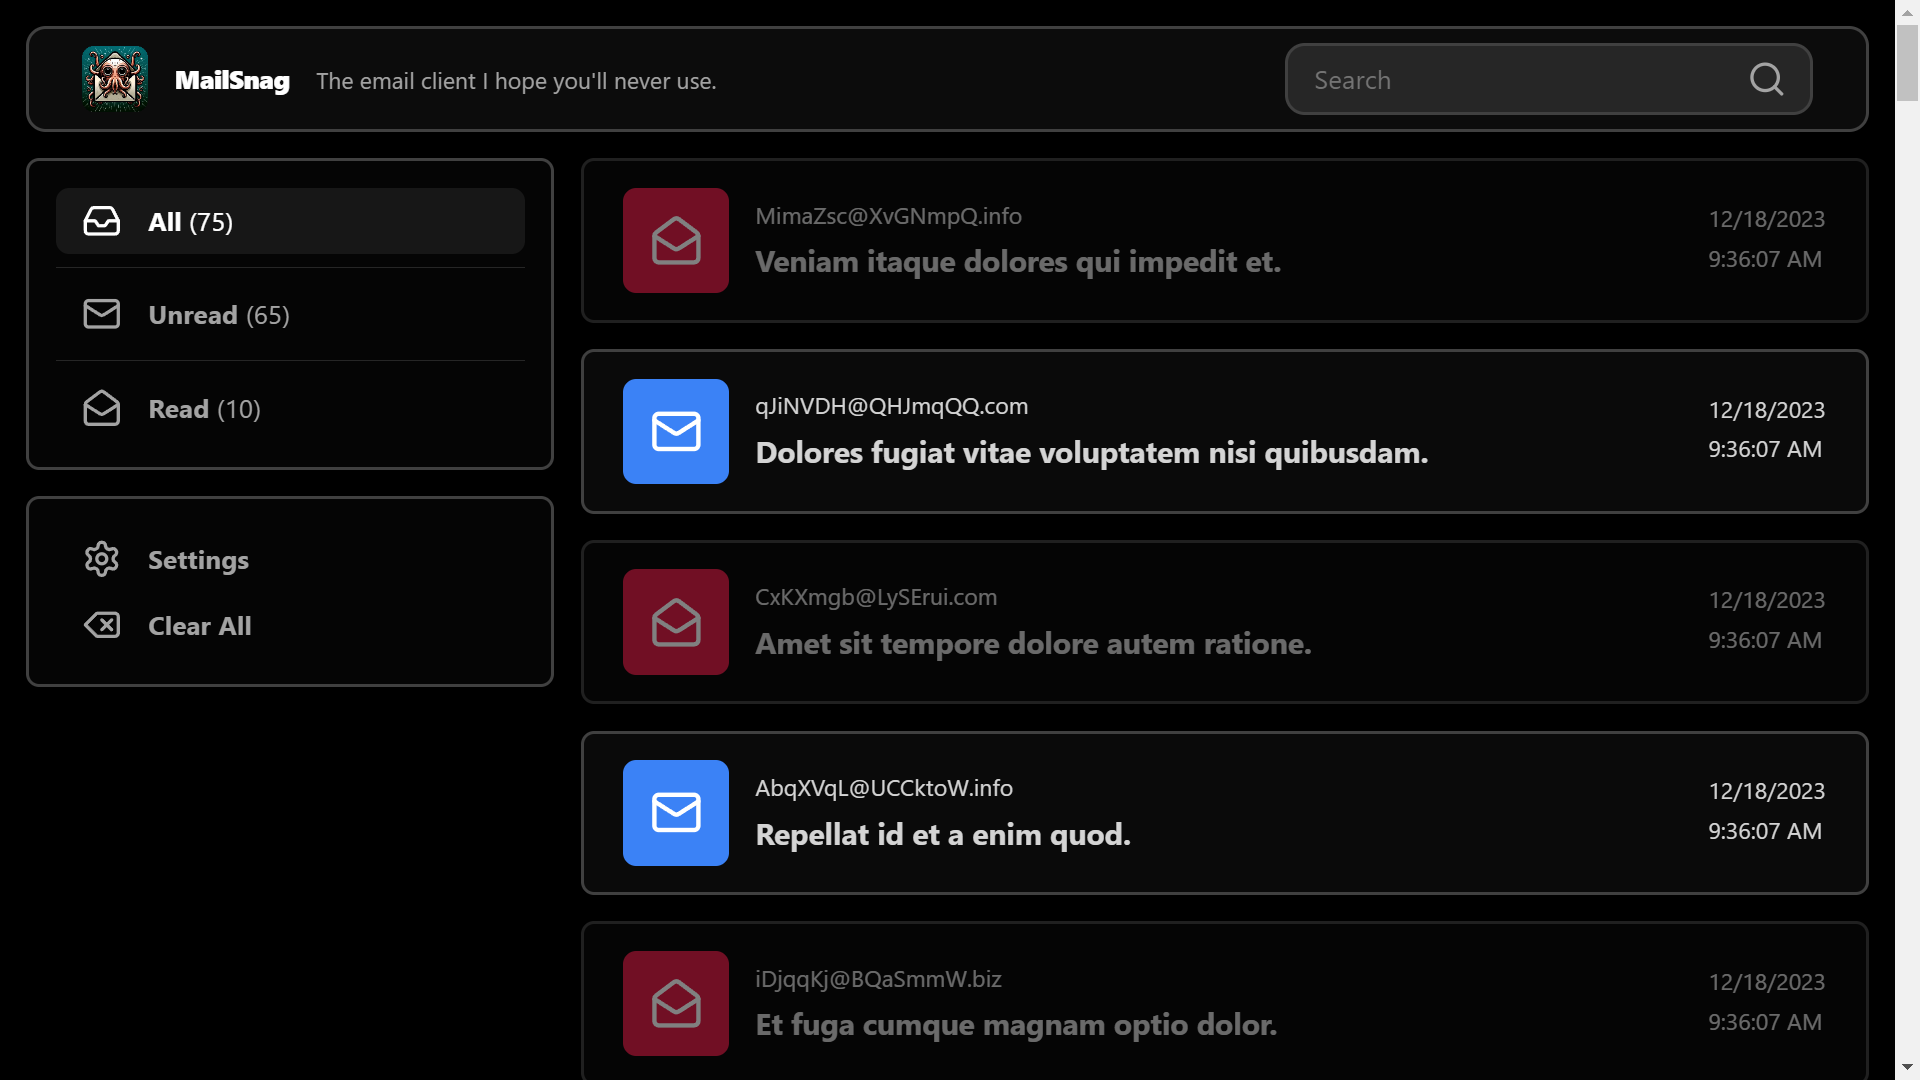
Task: Expand email from qJiNVDH@QHJmqQQ.com
Action: (1224, 431)
